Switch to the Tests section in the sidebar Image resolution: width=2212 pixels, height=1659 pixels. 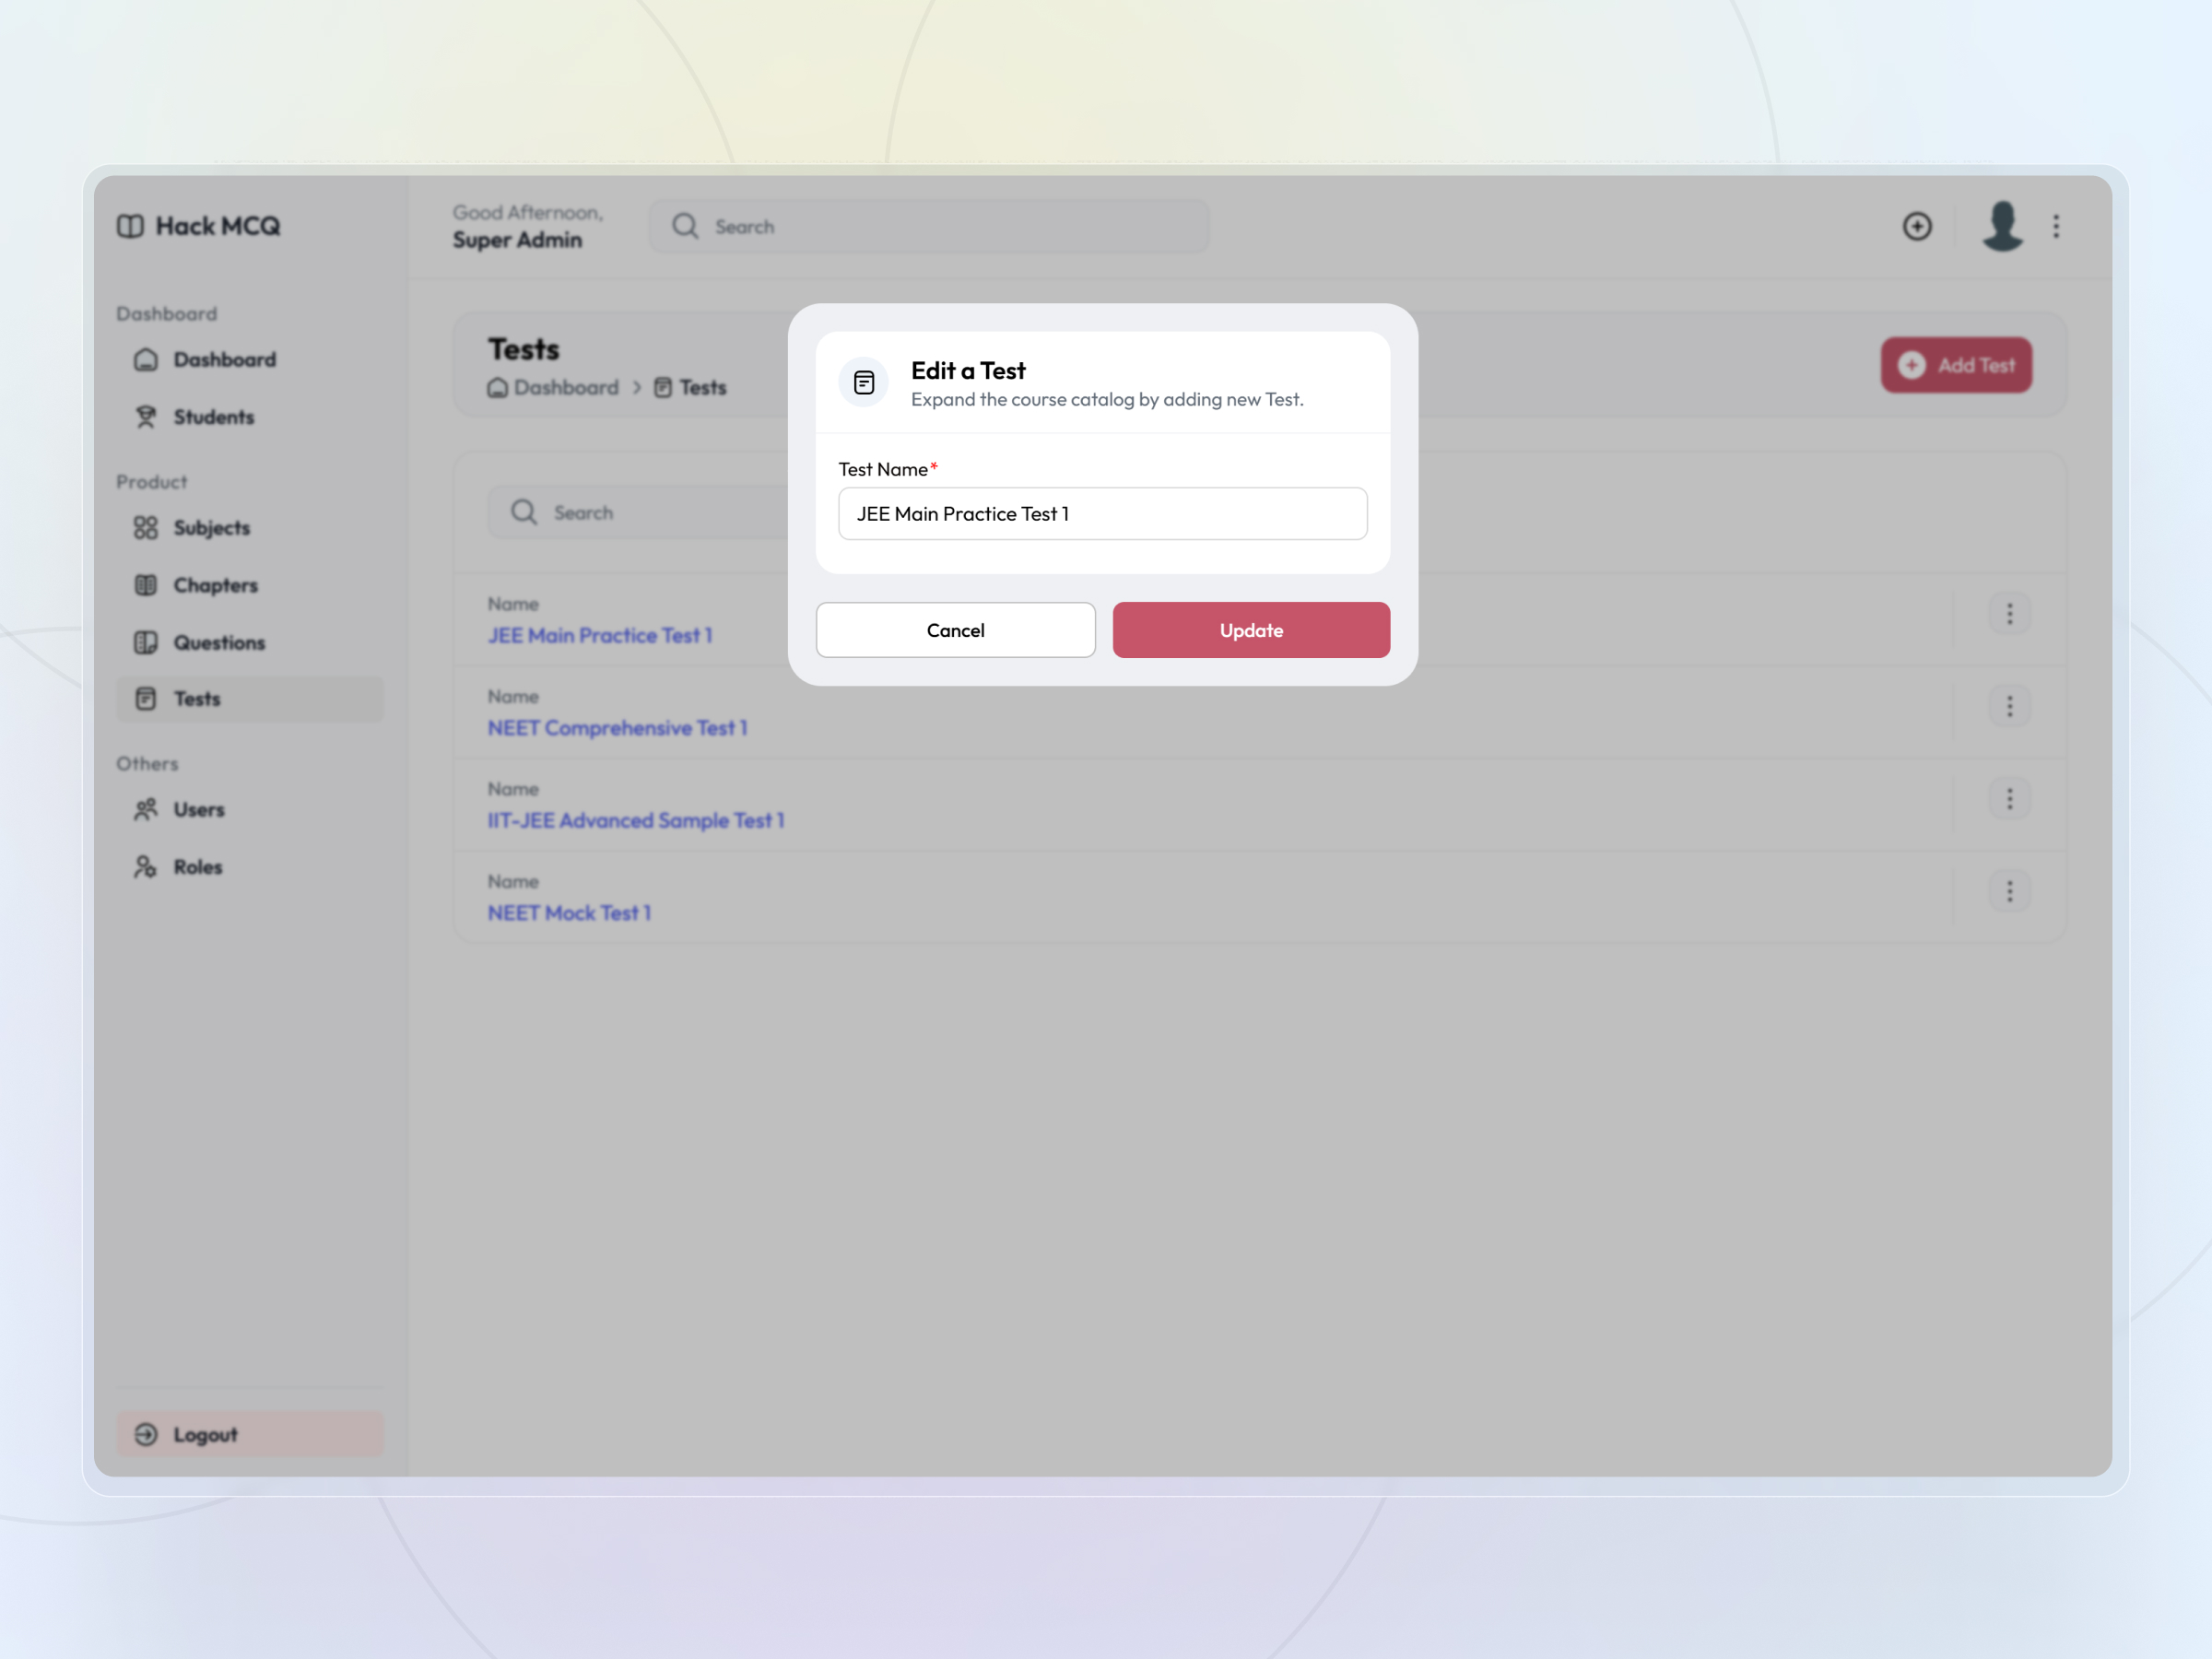point(197,699)
